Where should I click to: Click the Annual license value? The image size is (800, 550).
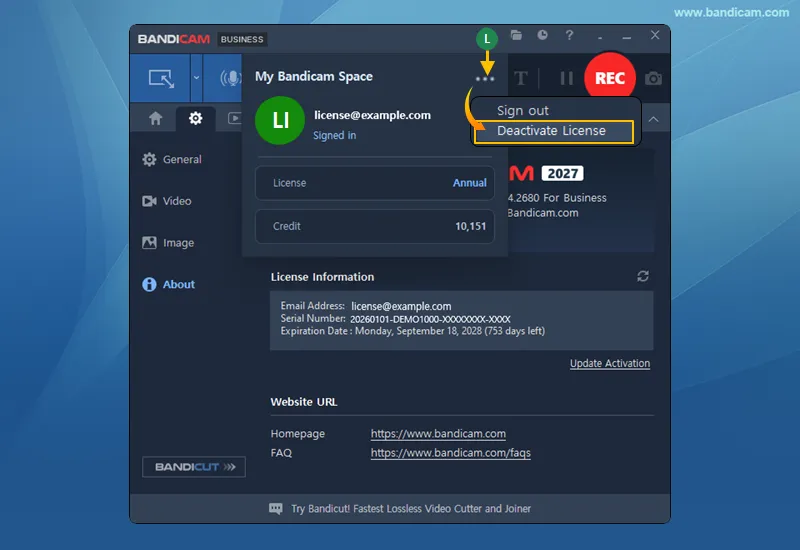click(x=469, y=183)
